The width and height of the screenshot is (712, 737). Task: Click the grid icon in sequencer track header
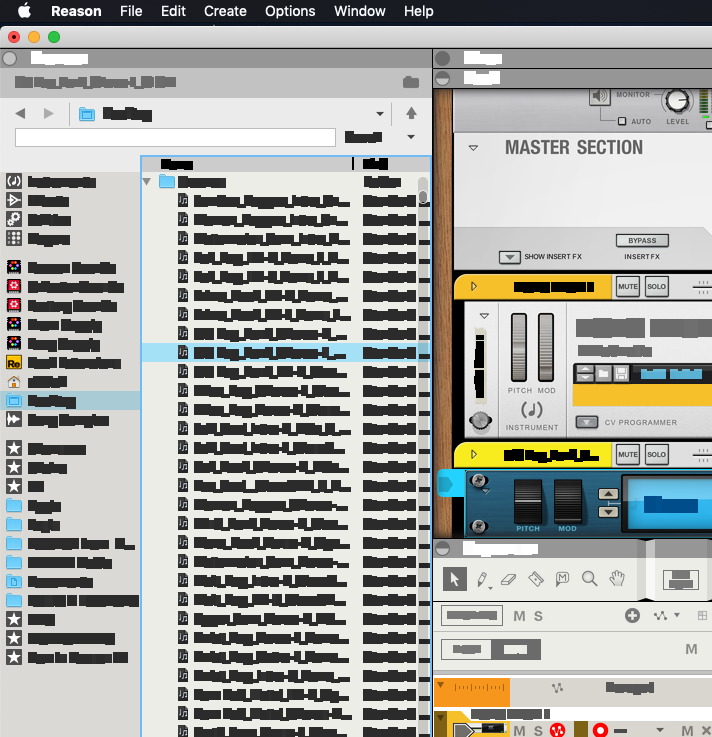702,616
